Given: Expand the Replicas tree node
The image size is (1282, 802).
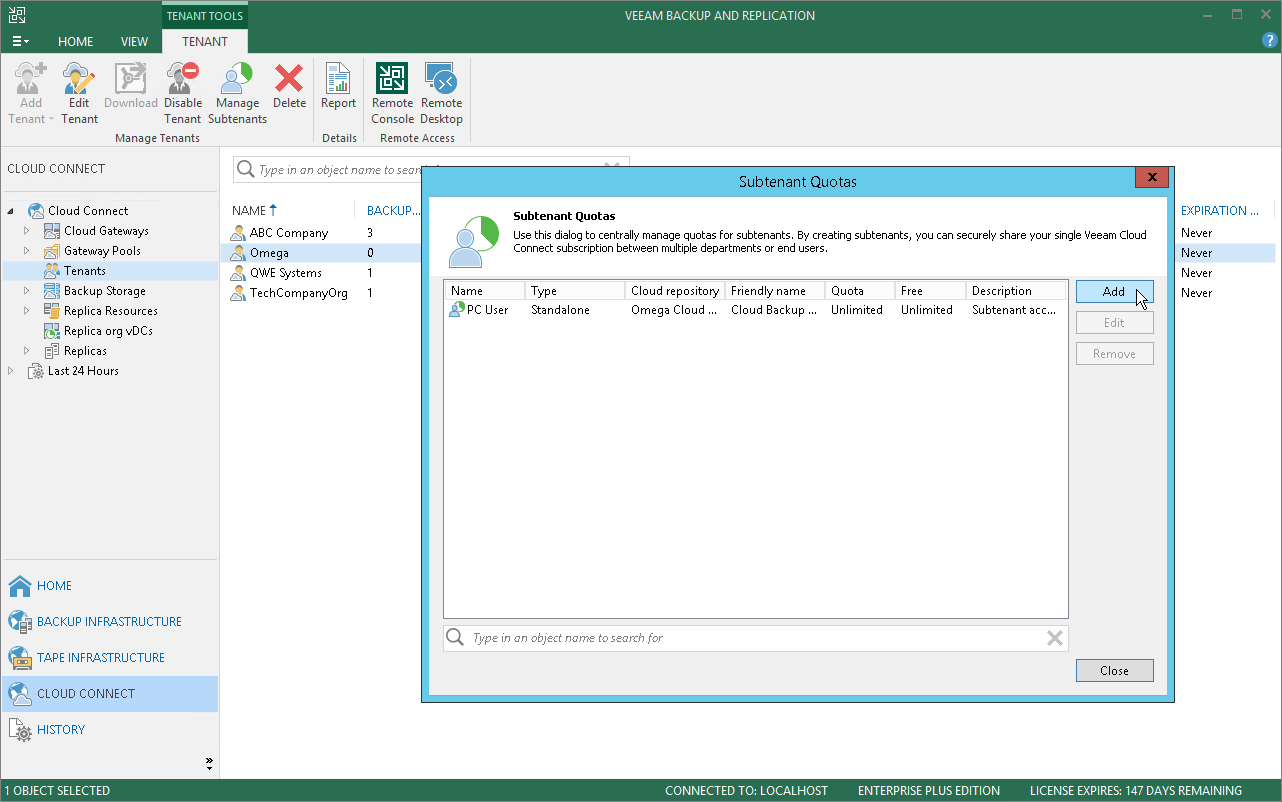Looking at the screenshot, I should (x=28, y=351).
